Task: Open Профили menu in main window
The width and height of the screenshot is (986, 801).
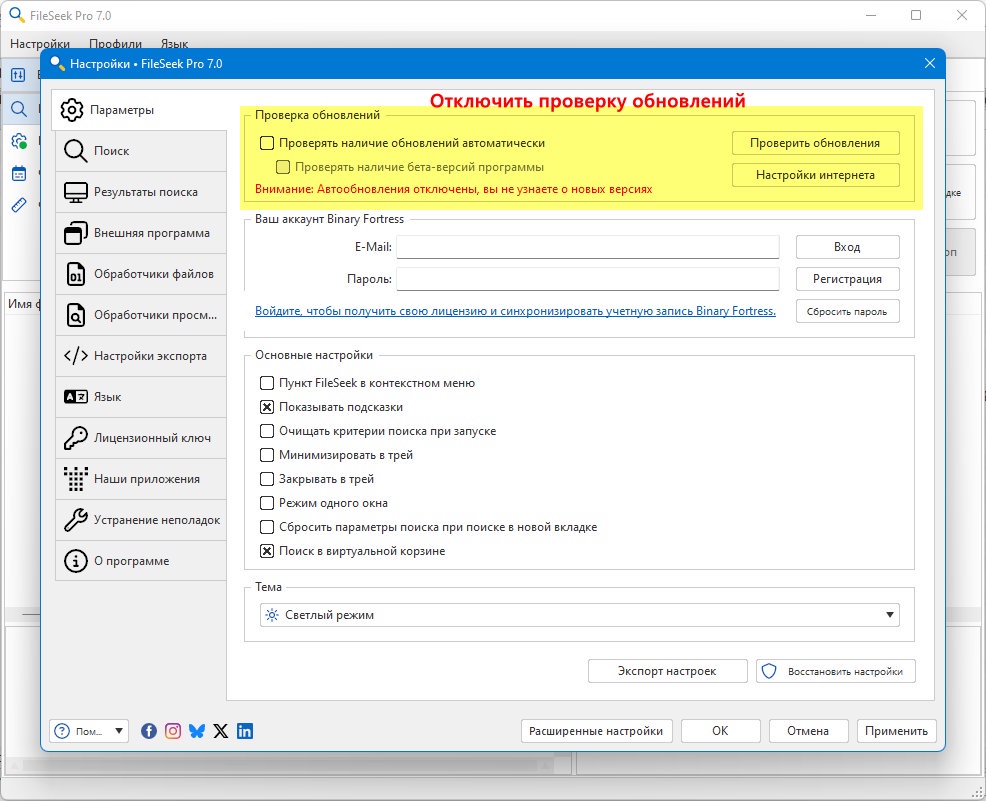Action: pos(115,43)
